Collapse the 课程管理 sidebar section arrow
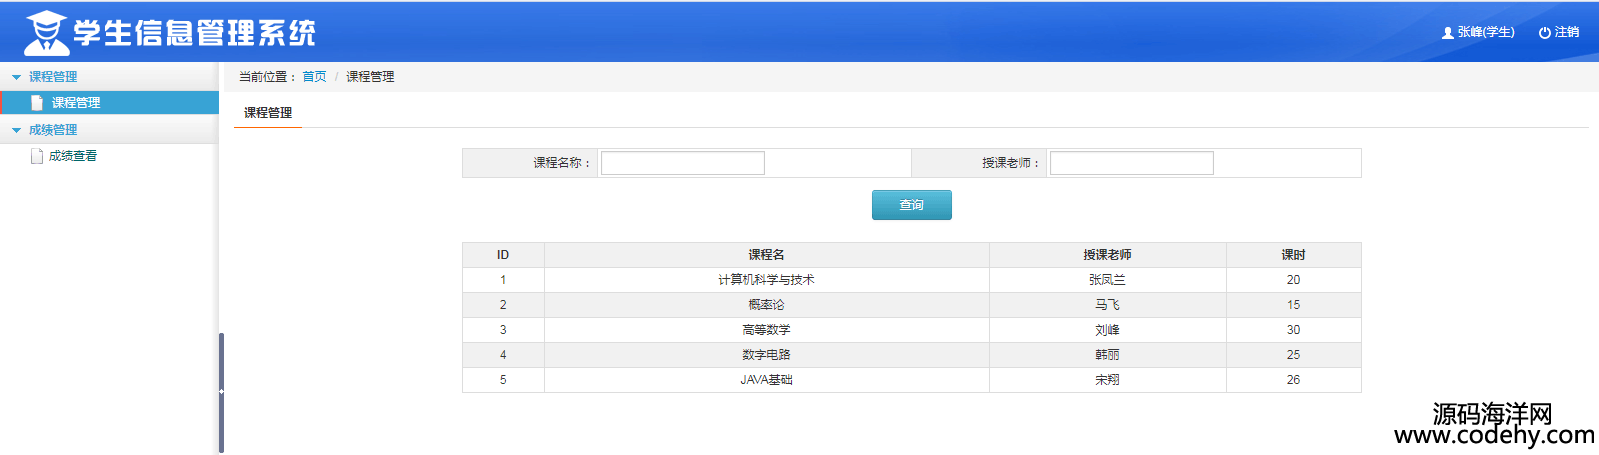 [16, 77]
